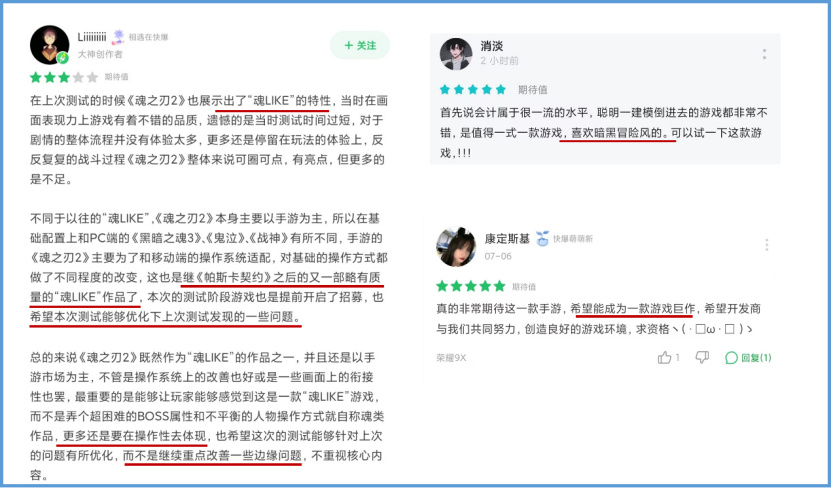
Task: Click the username Liiiiiiiii
Action: (x=92, y=37)
